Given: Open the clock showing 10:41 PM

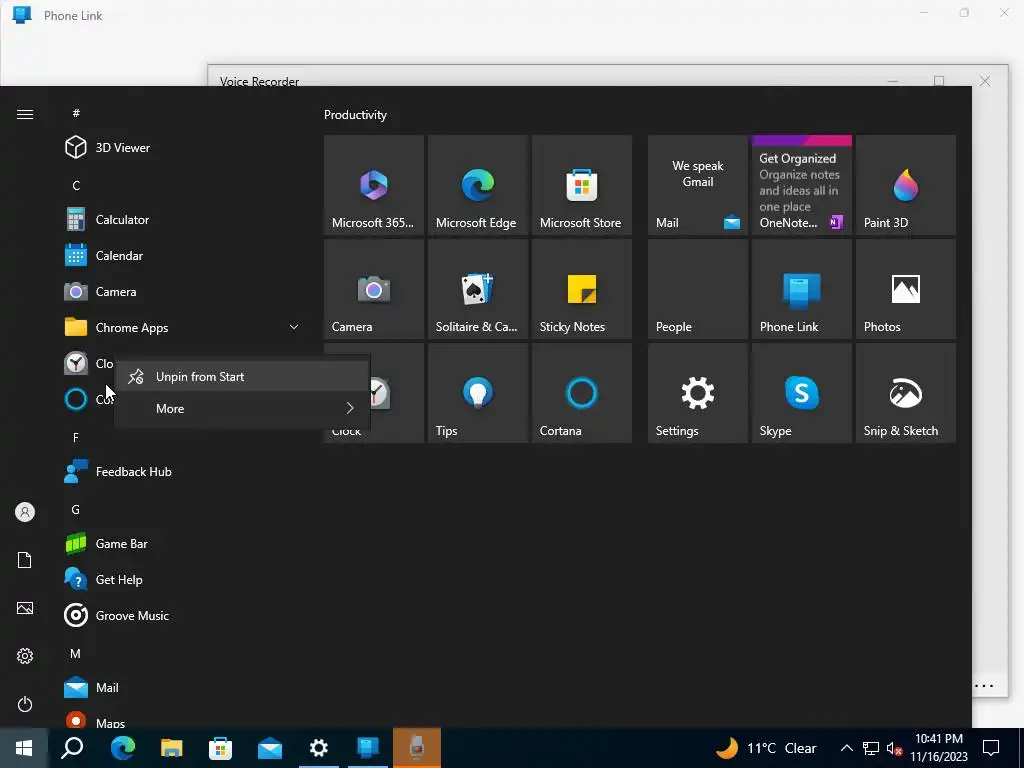Looking at the screenshot, I should coord(939,748).
